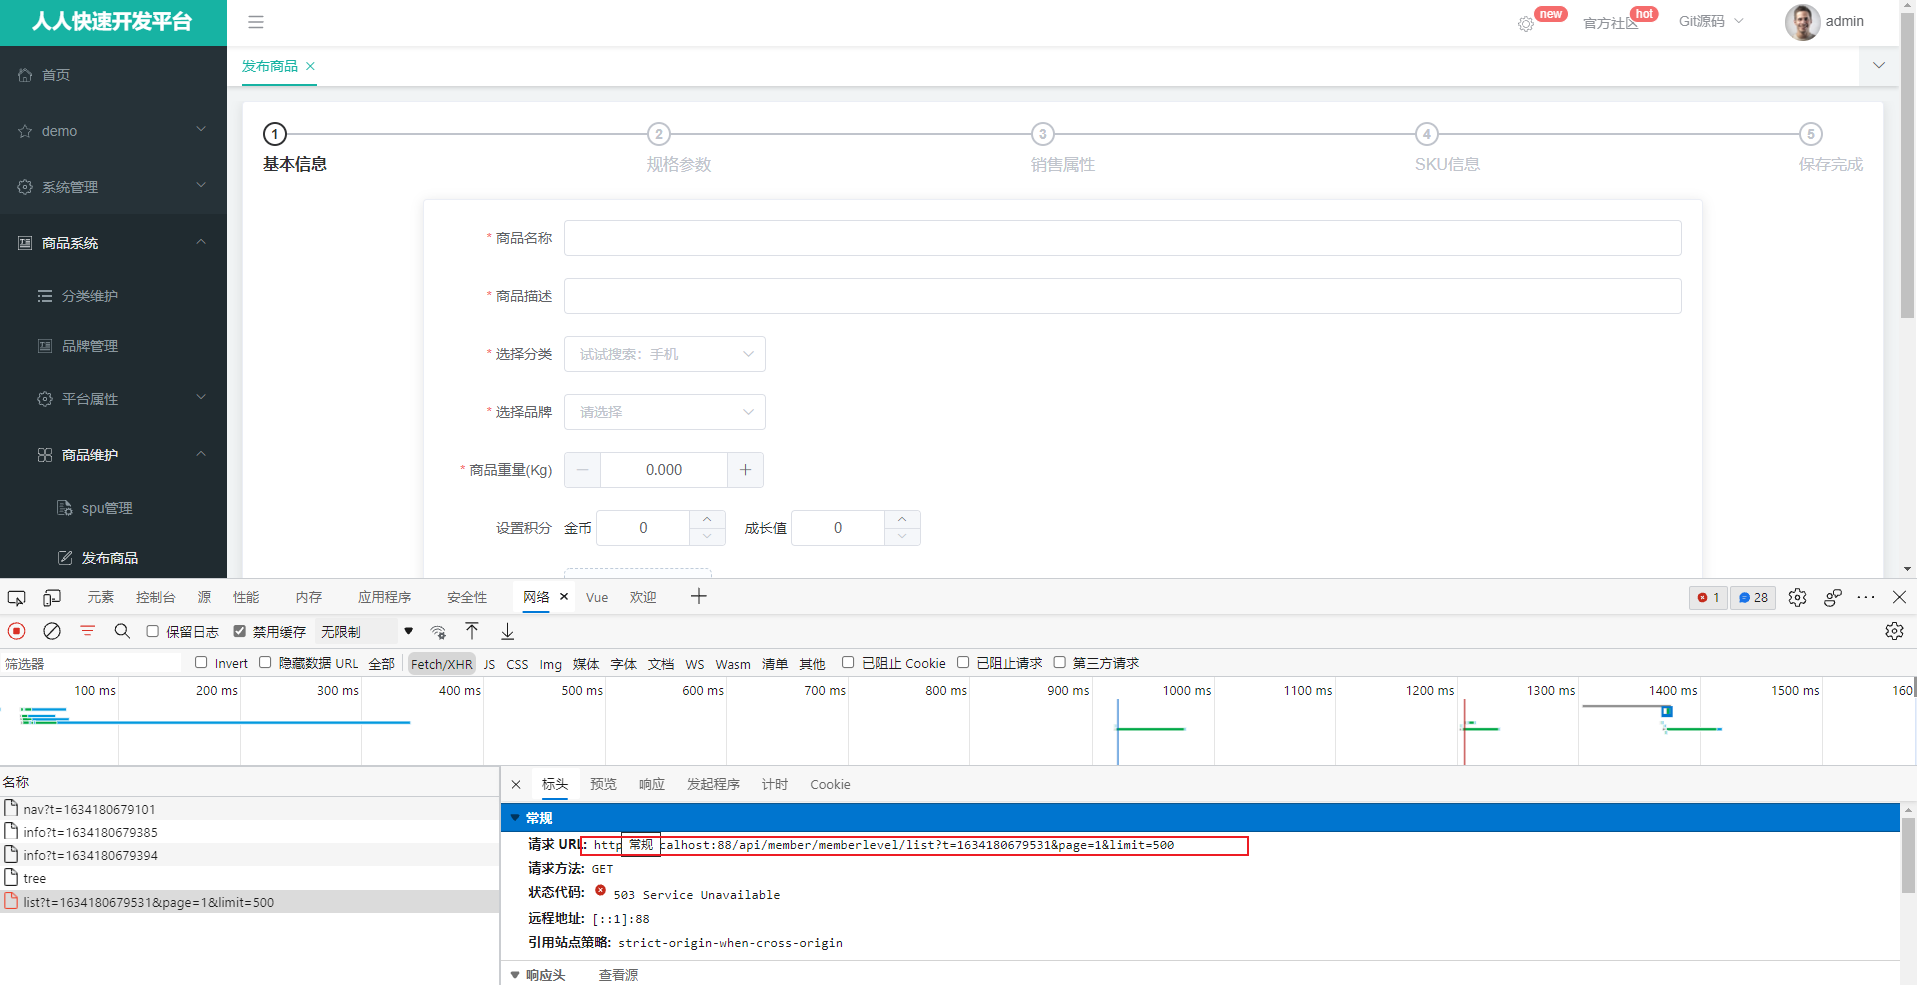The height and width of the screenshot is (985, 1917).
Task: Add a new devtools tool with plus
Action: 699,597
